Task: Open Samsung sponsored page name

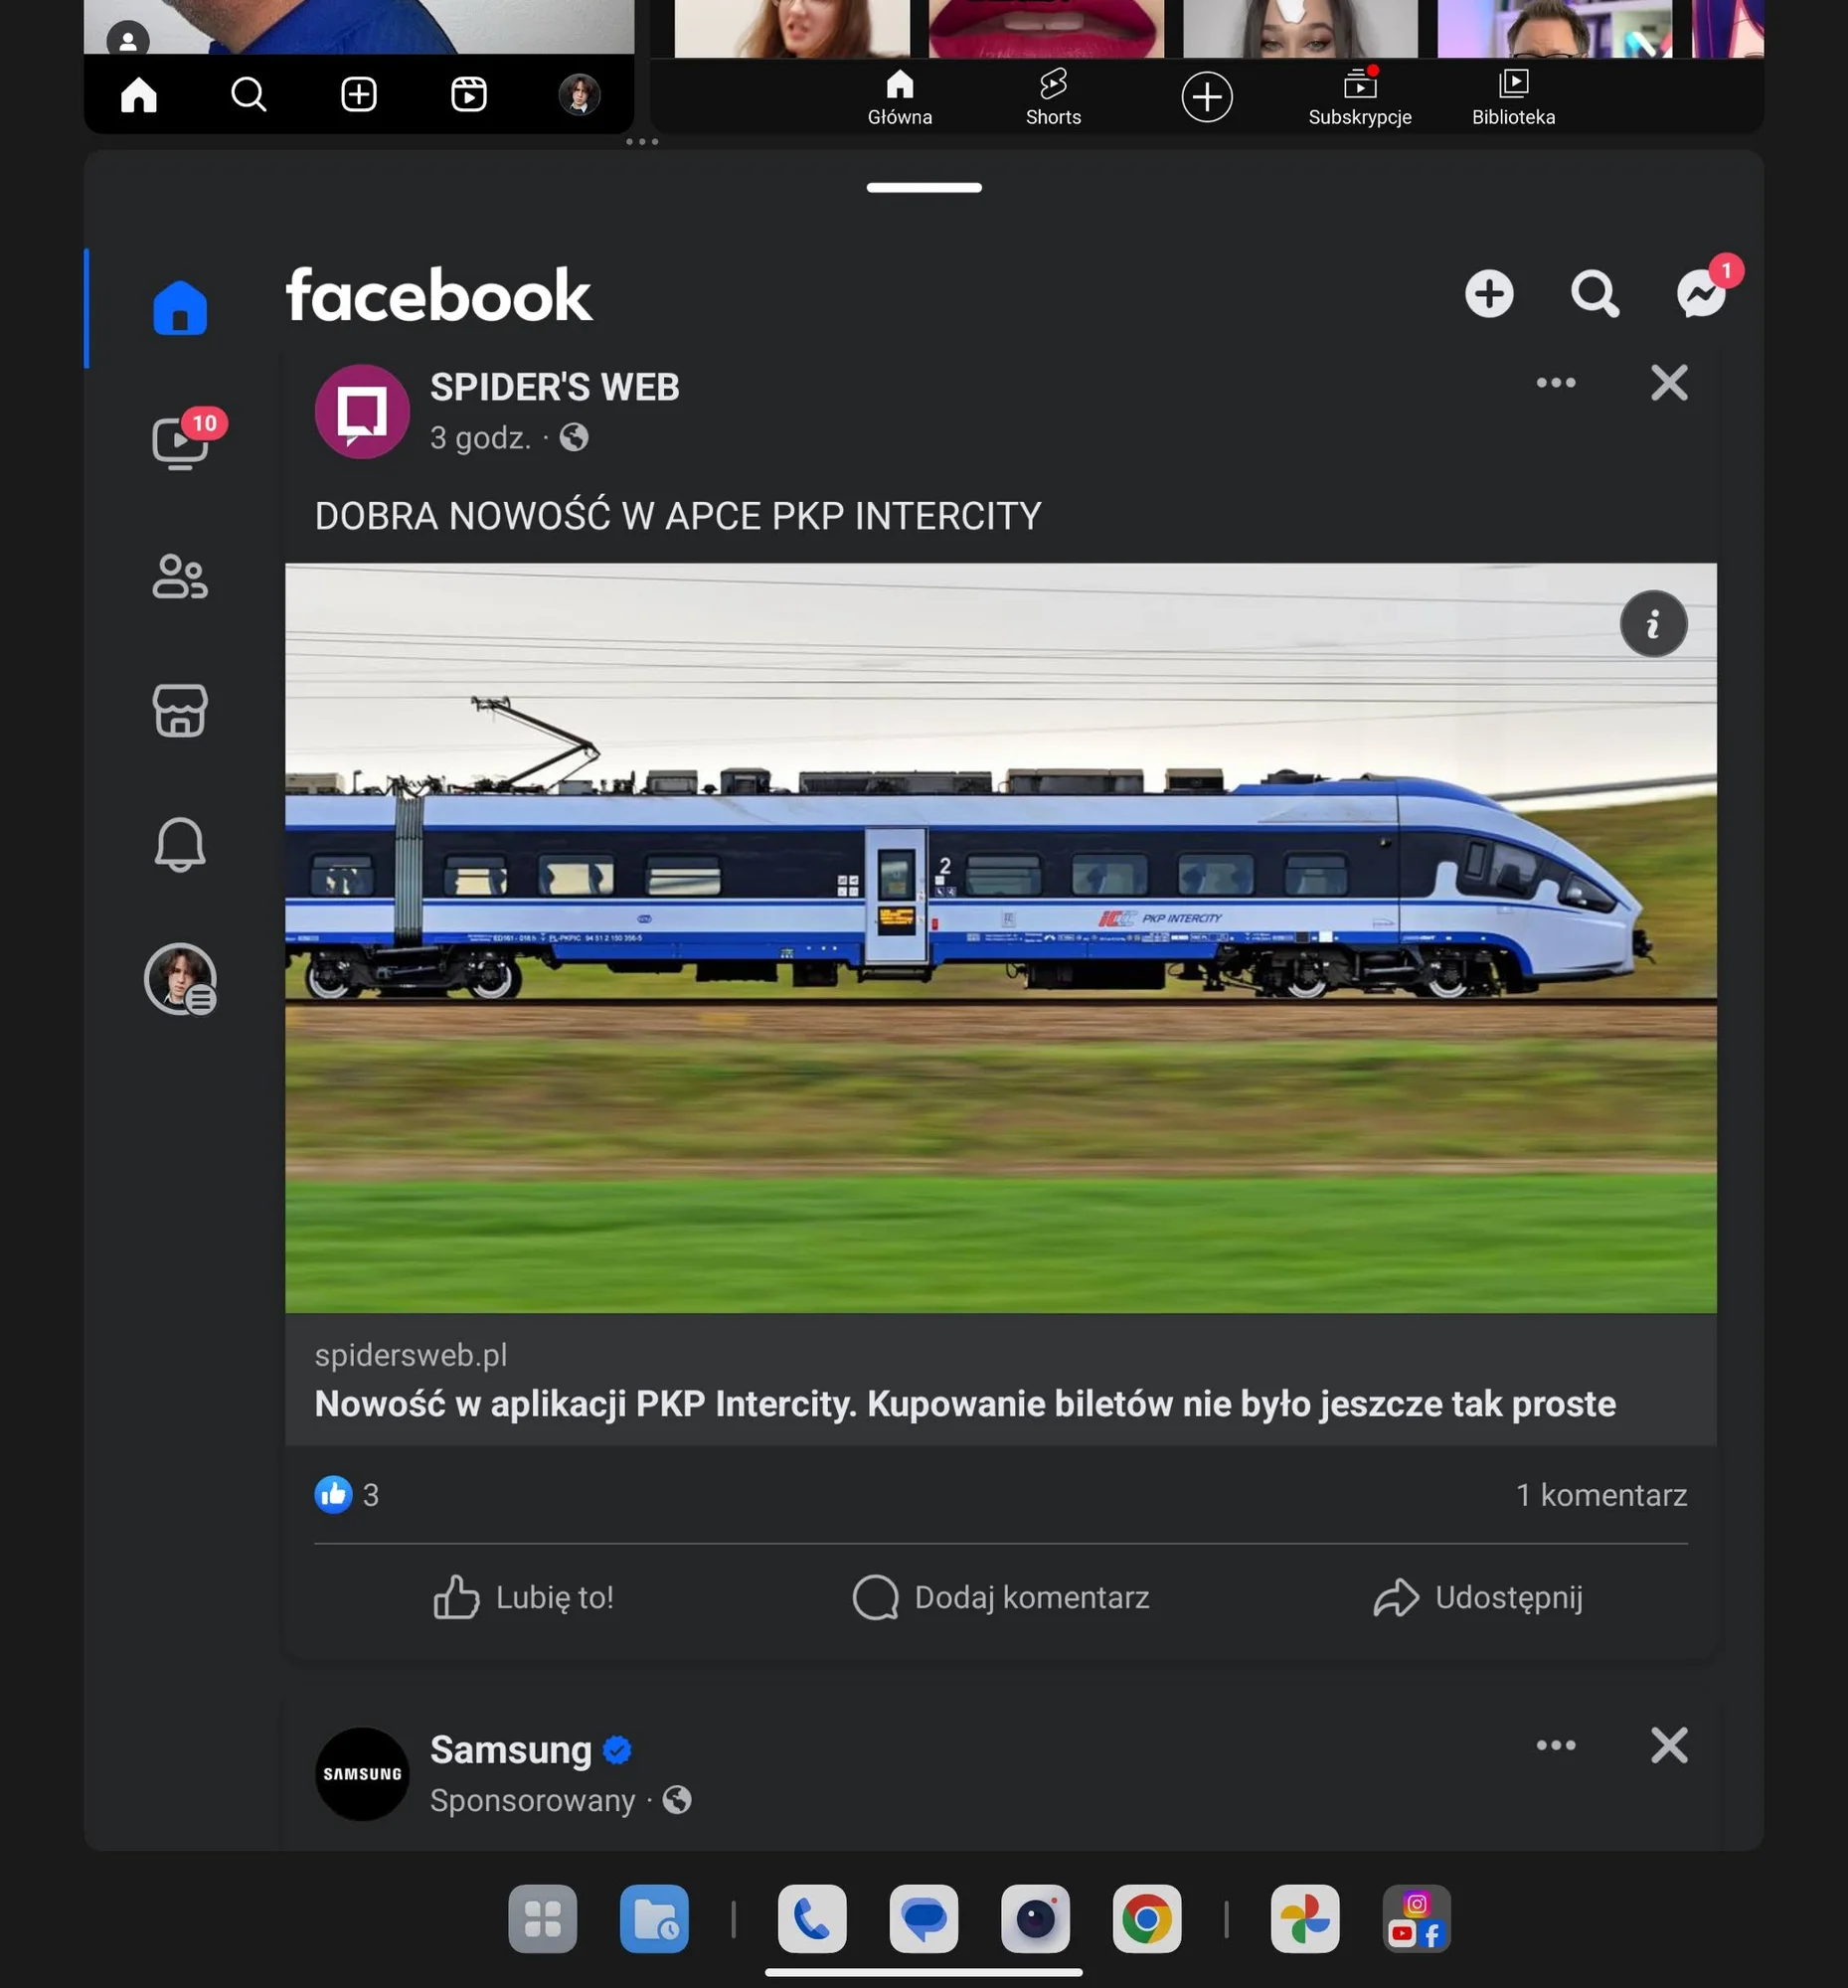Action: pyautogui.click(x=511, y=1750)
